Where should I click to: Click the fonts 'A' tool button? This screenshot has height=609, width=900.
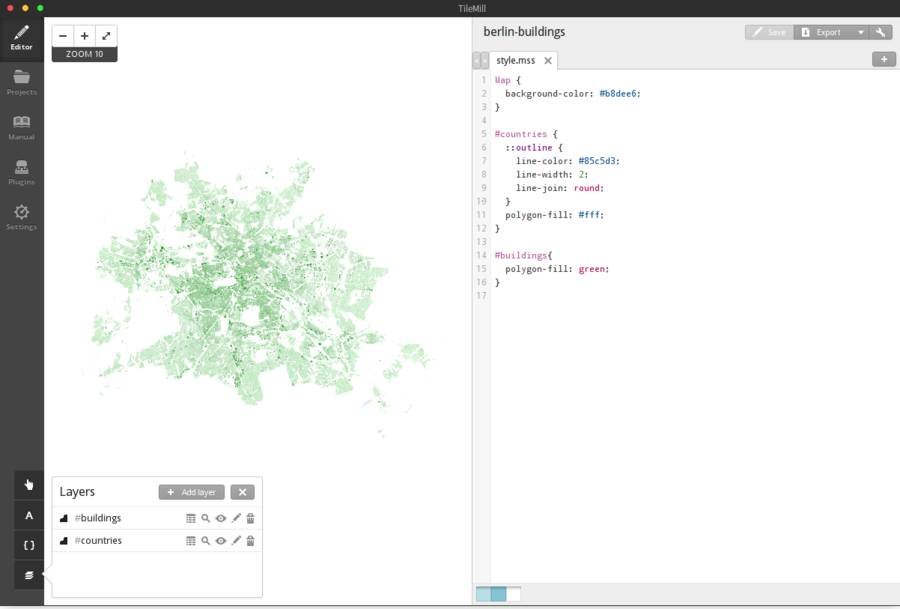point(29,516)
